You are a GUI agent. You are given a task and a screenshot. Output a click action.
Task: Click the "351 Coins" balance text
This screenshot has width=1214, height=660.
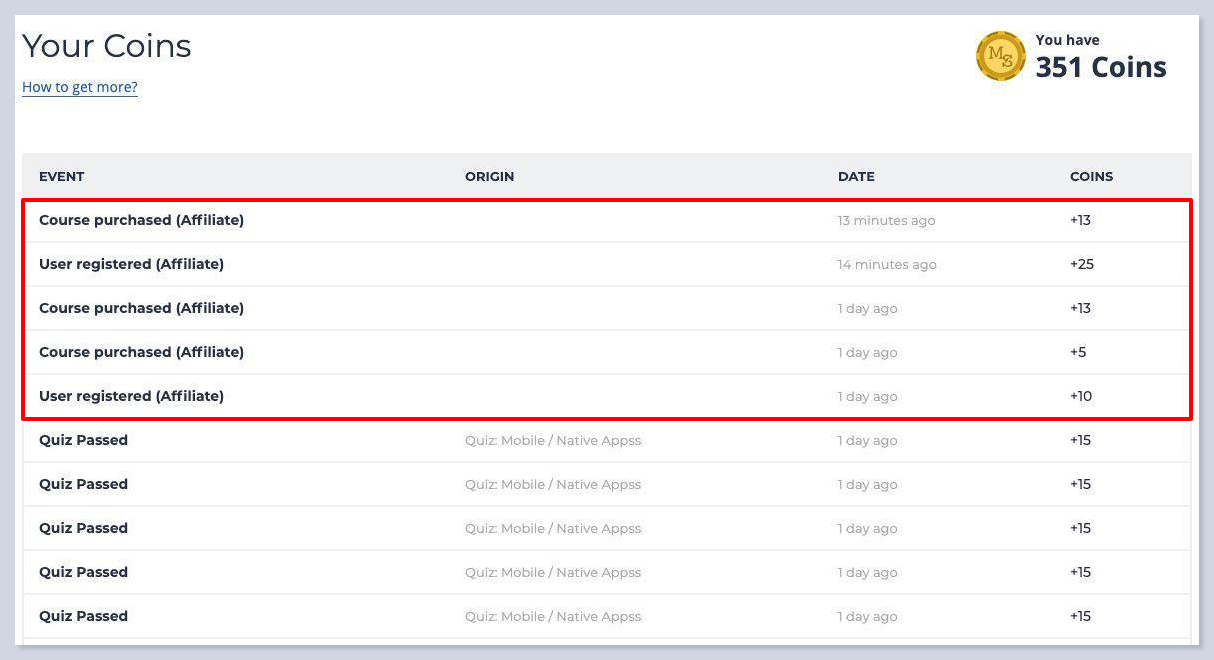pos(1100,67)
